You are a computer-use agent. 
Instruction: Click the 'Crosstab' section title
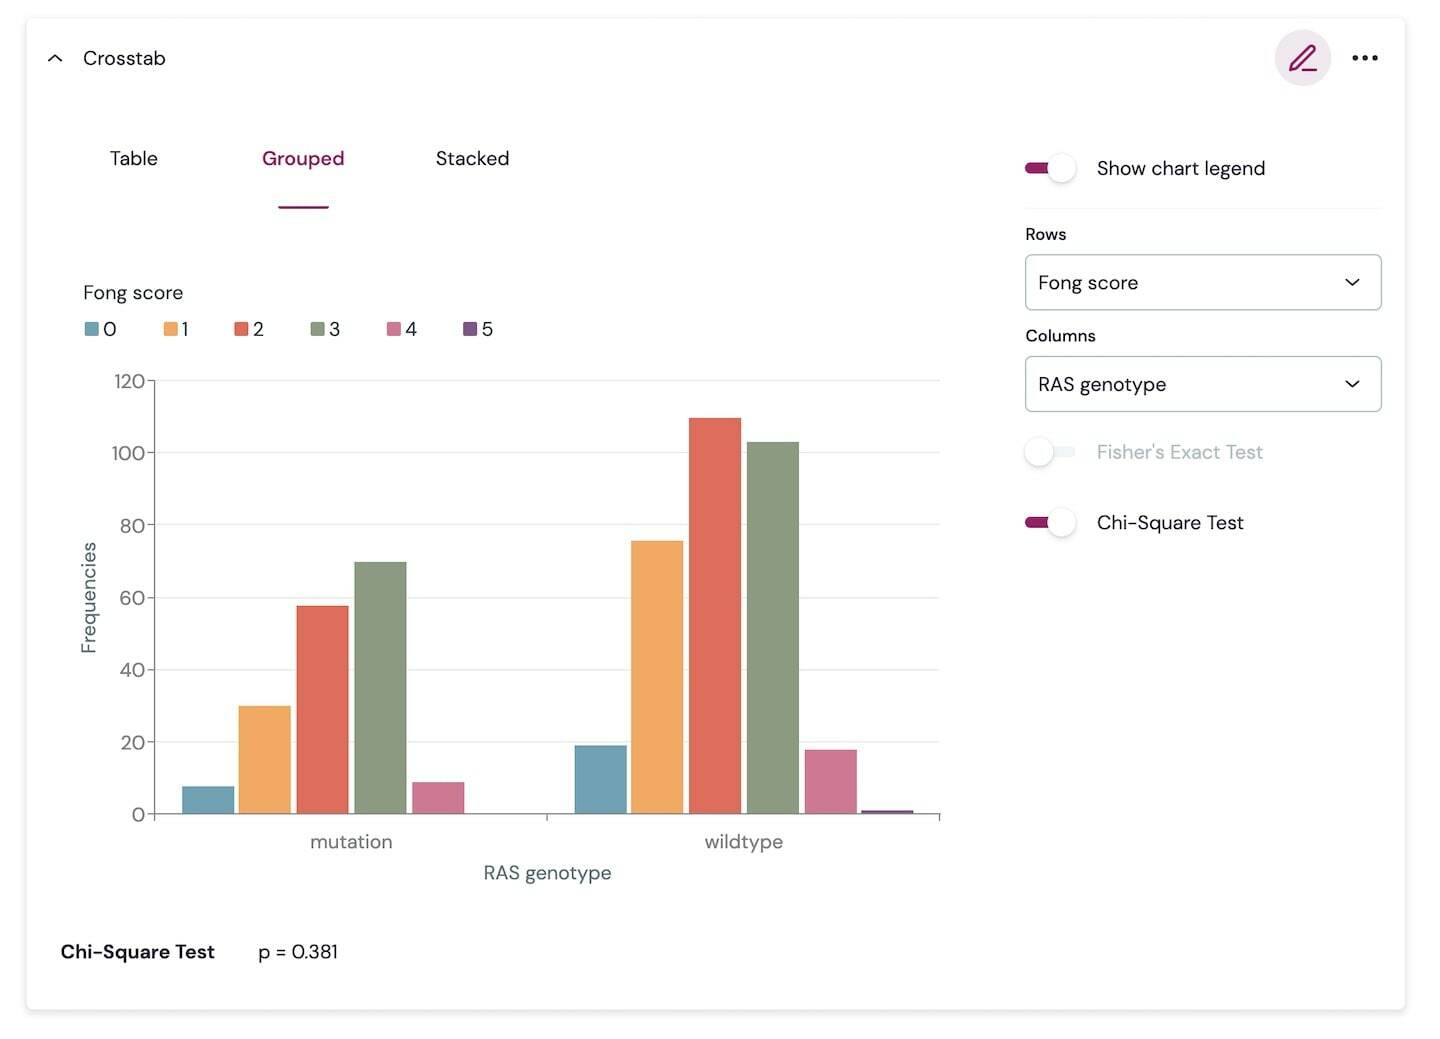(124, 58)
